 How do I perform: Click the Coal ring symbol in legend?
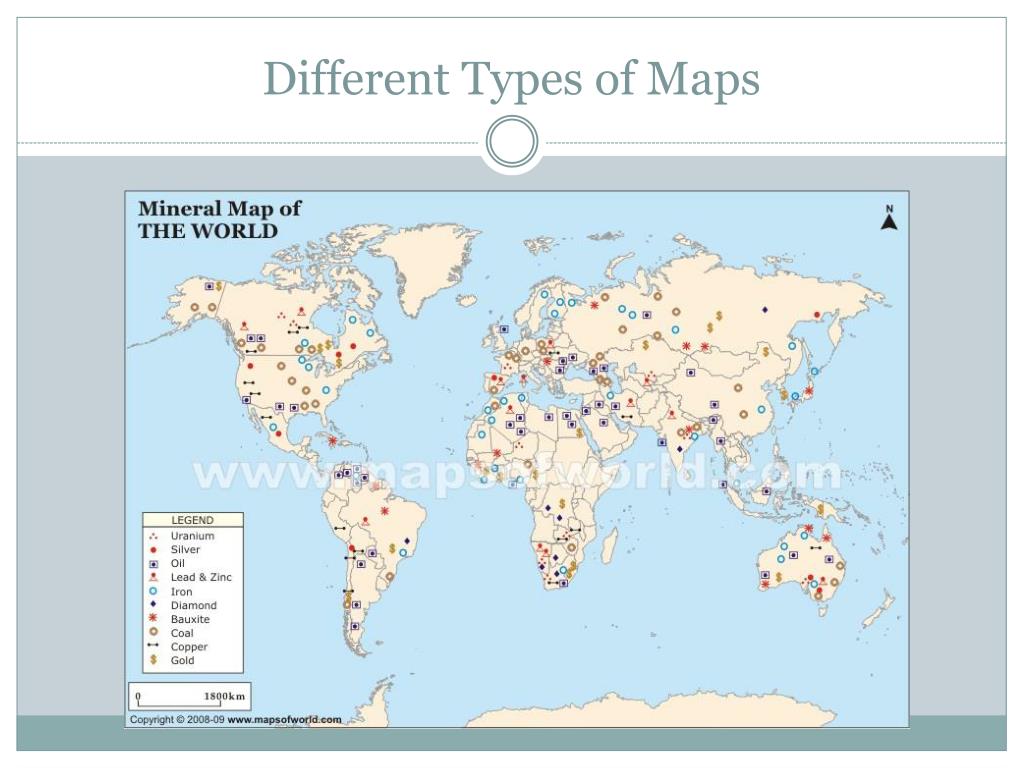click(154, 632)
